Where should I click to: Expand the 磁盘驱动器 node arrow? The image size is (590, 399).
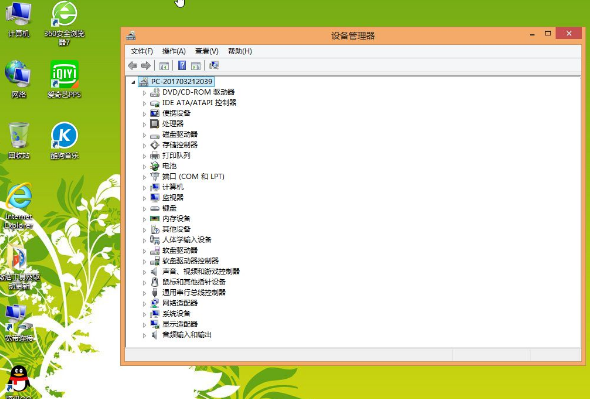pyautogui.click(x=144, y=135)
